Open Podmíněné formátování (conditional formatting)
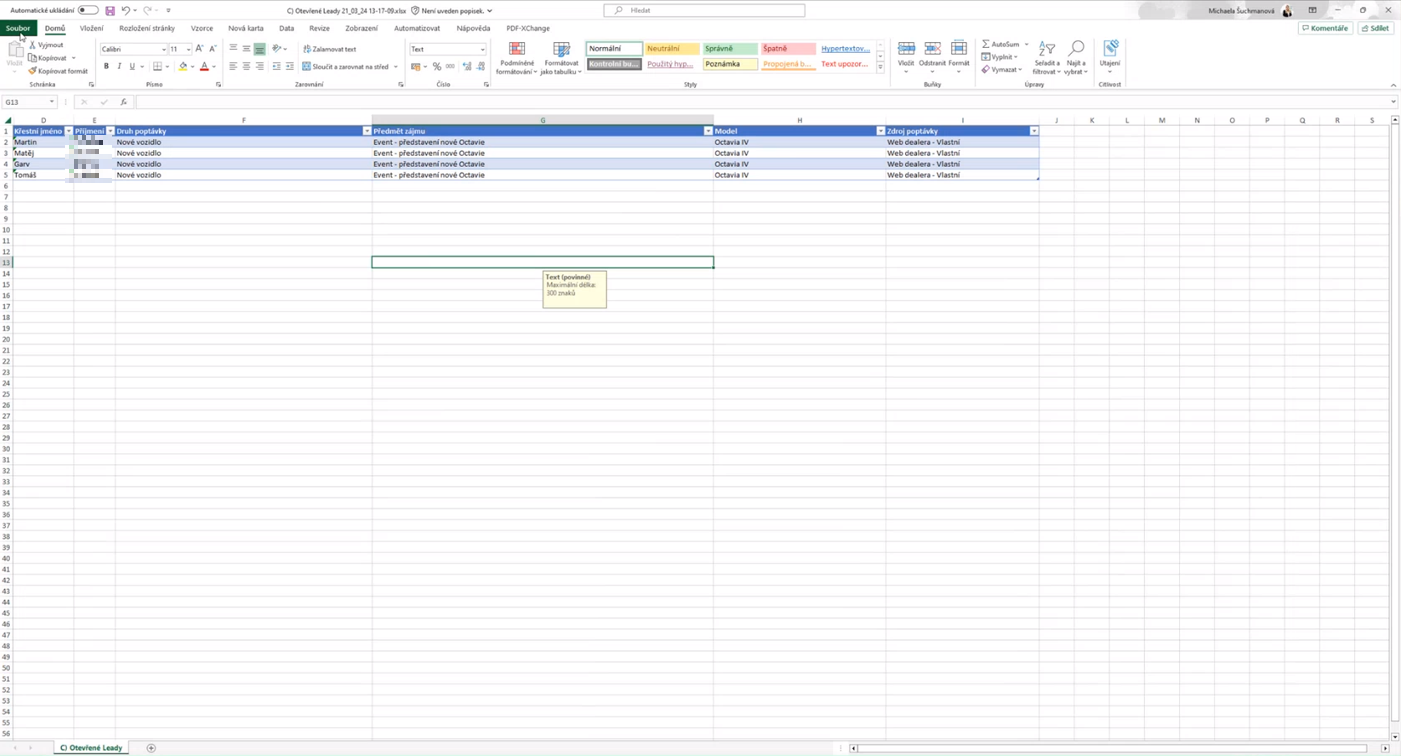Viewport: 1401px width, 756px height. [517, 49]
